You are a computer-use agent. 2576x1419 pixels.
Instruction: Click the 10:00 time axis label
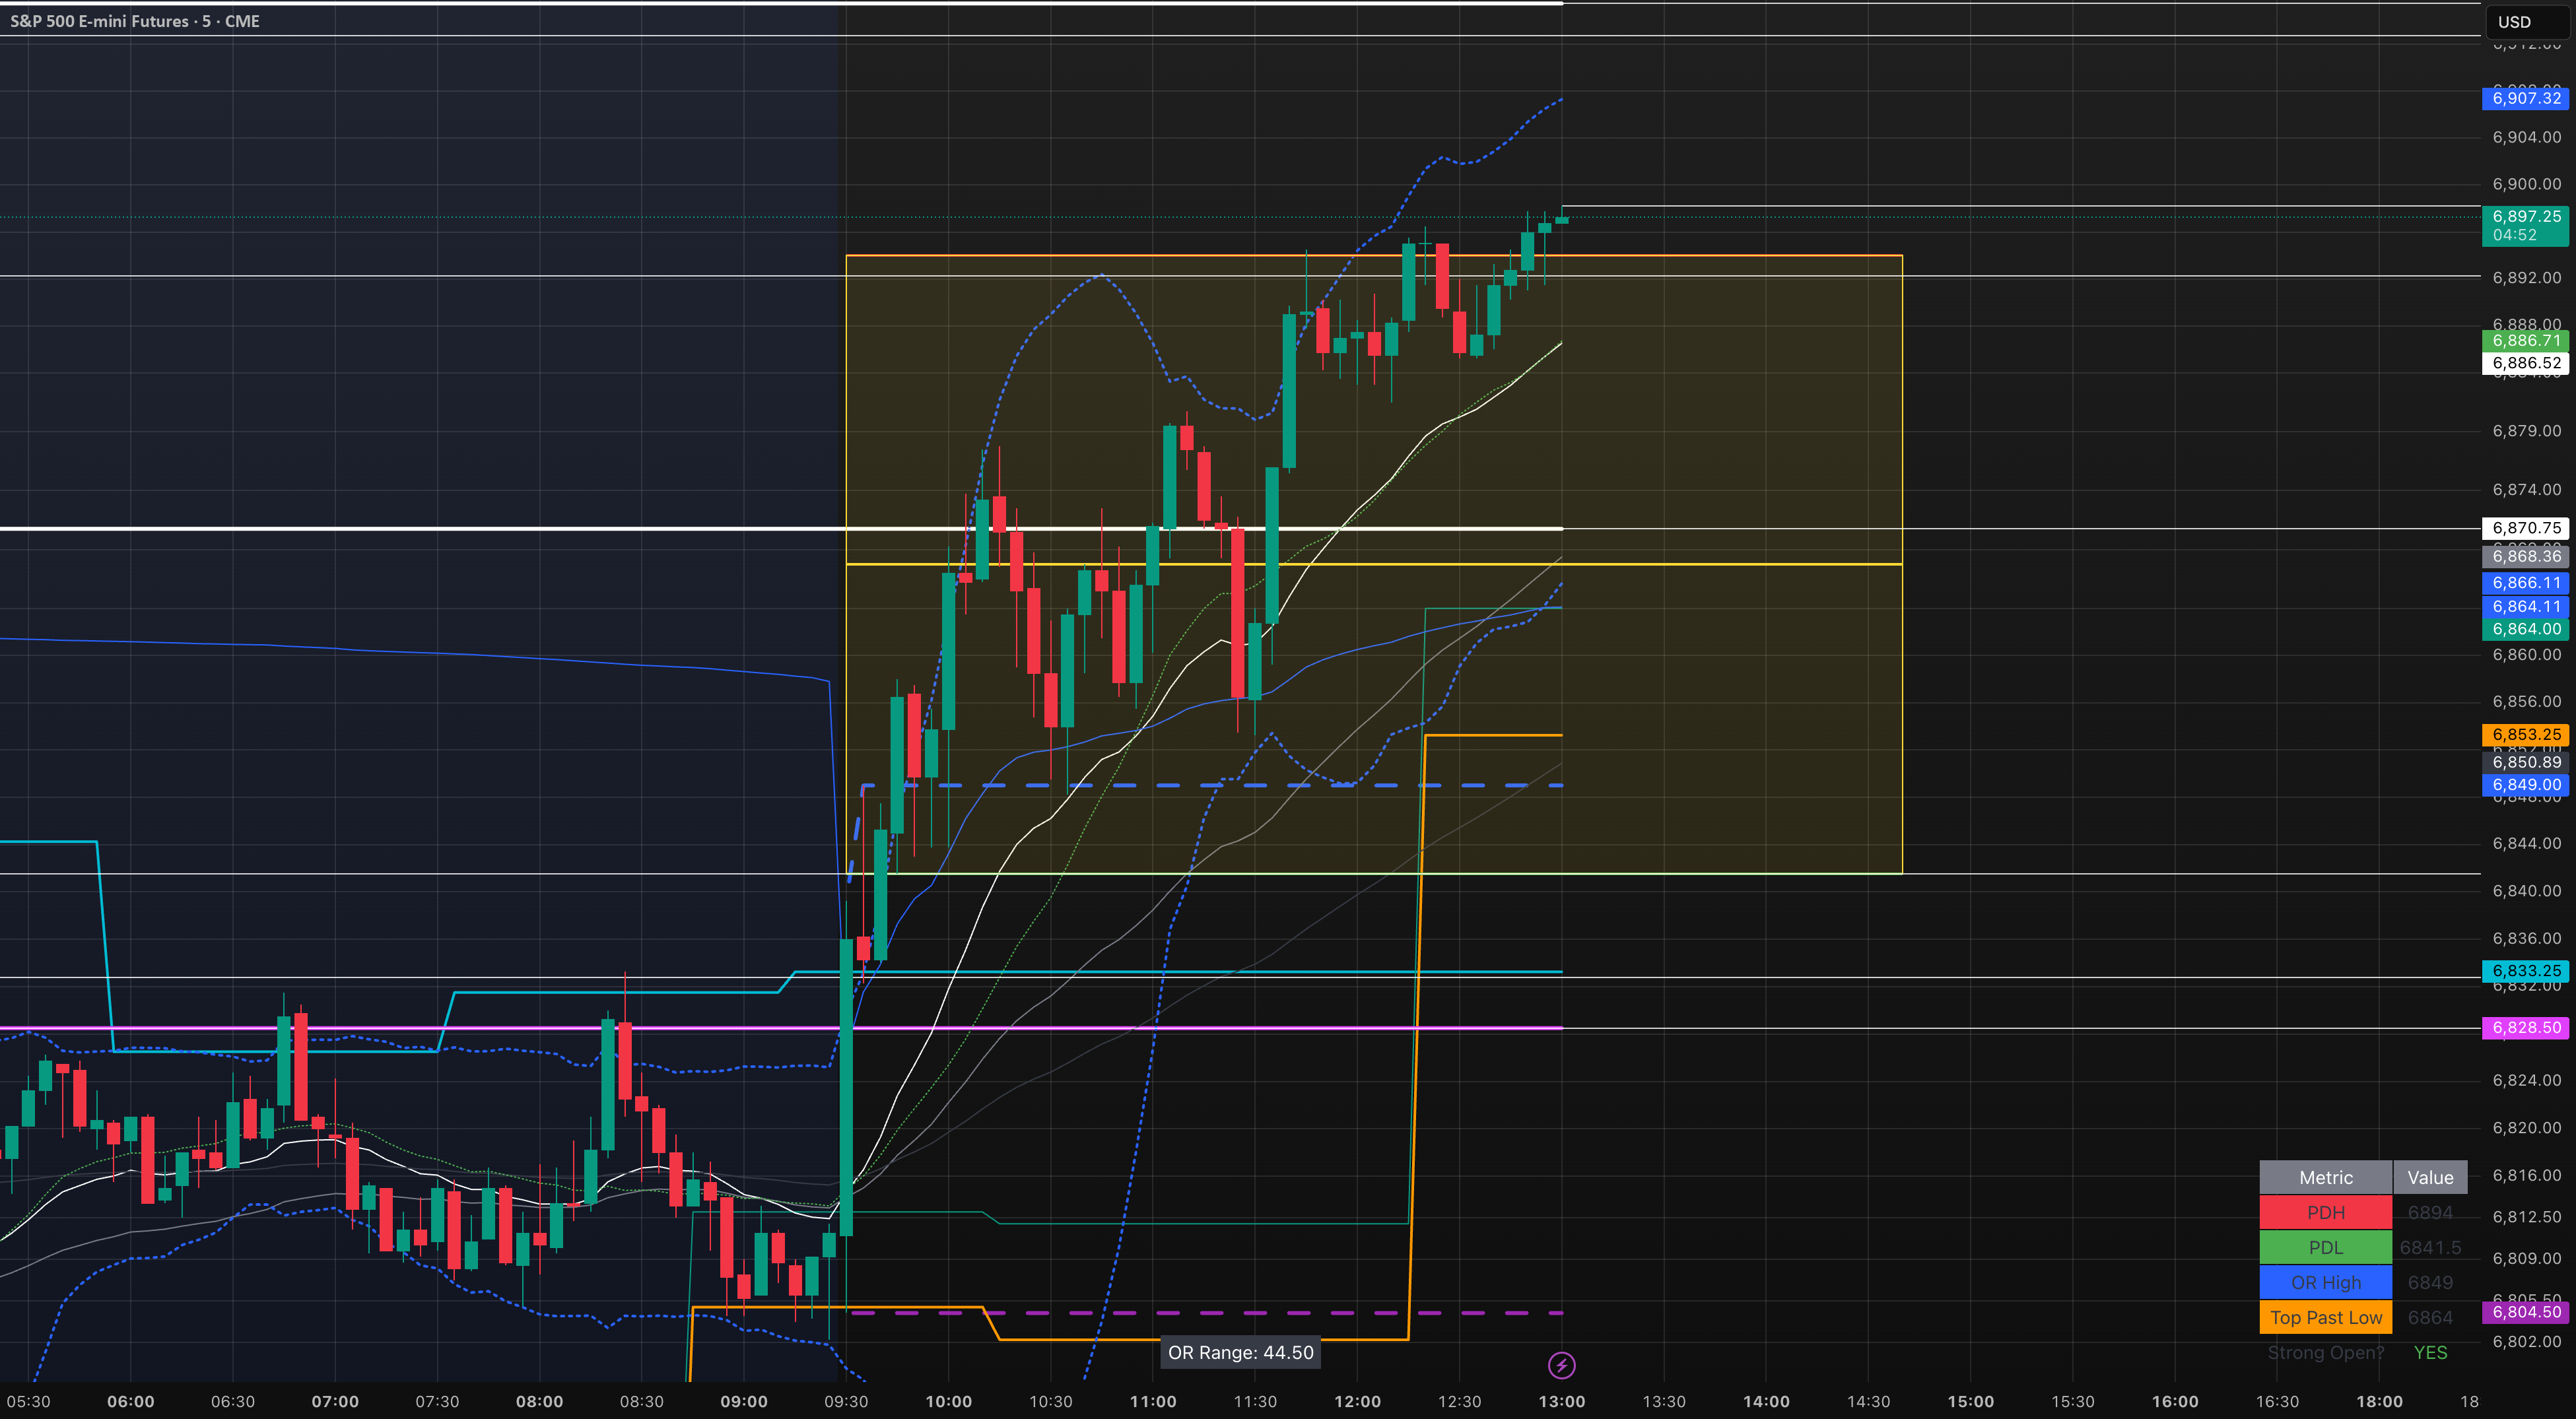tap(948, 1402)
